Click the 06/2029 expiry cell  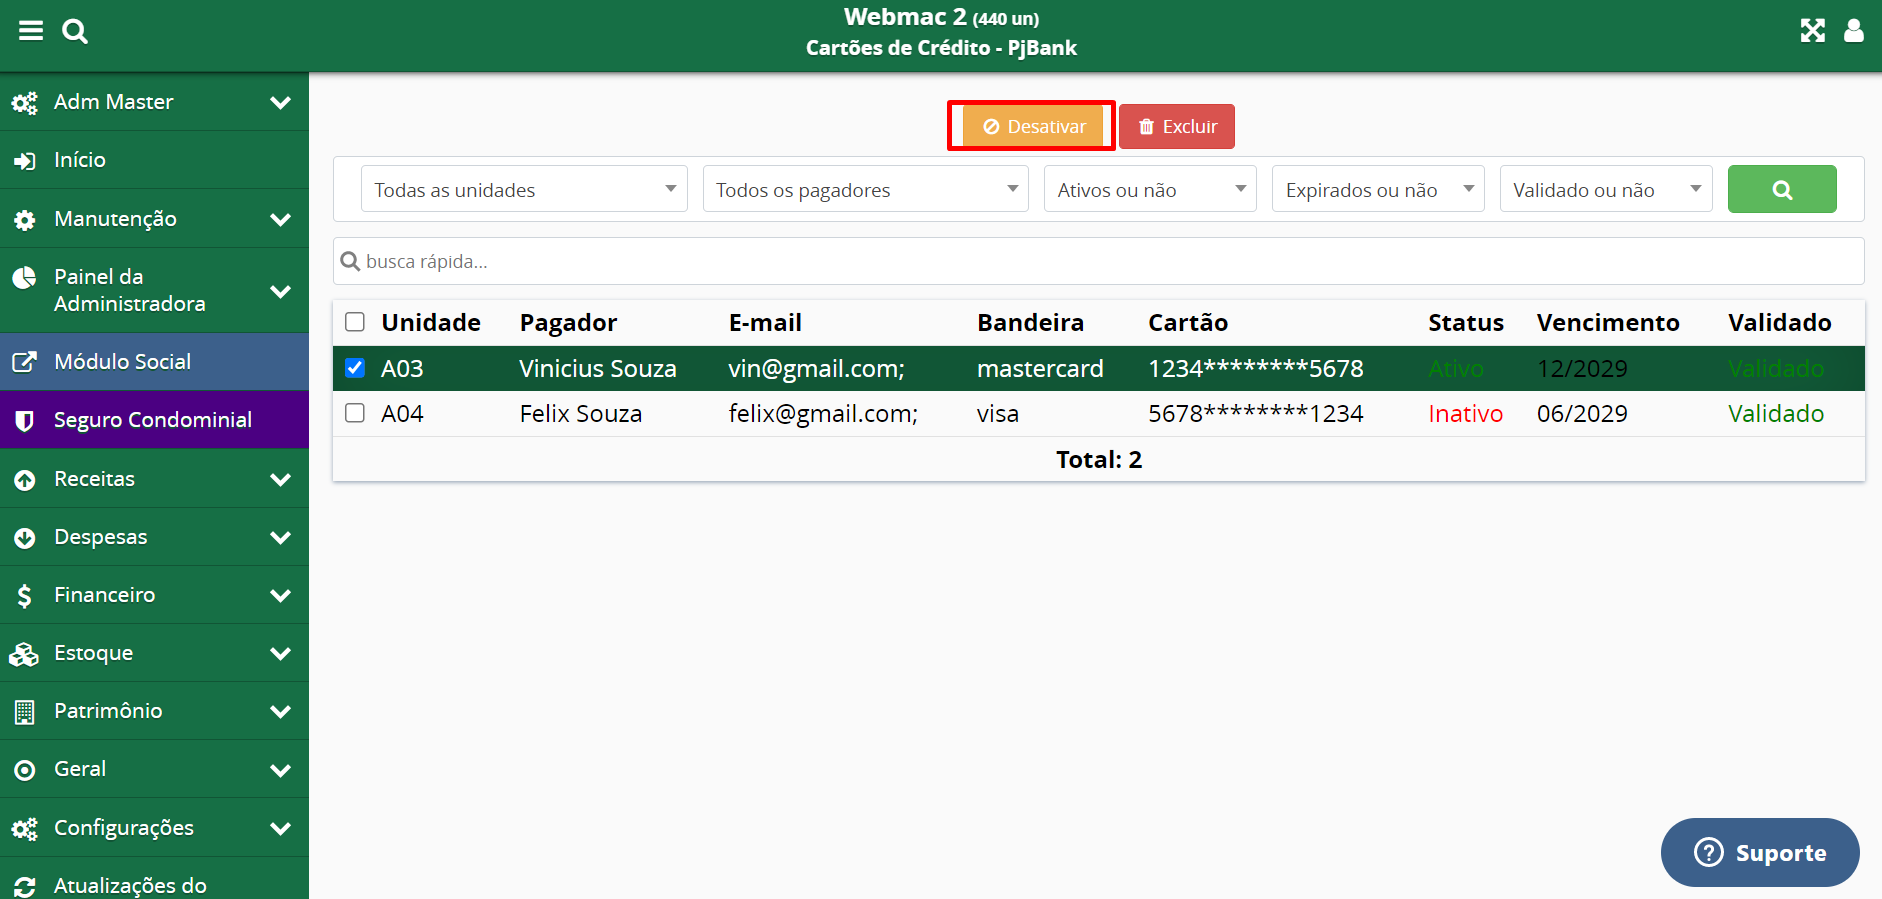[x=1582, y=414]
